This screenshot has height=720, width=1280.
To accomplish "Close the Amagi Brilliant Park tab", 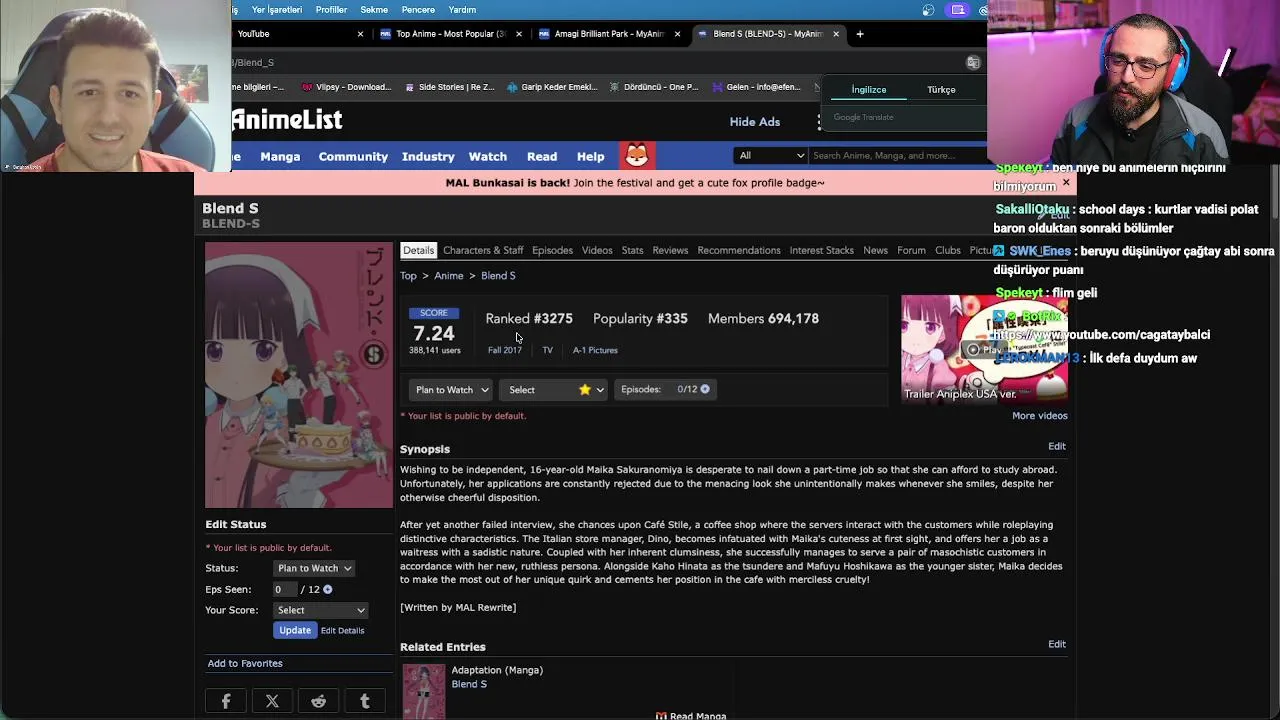I will tap(677, 34).
